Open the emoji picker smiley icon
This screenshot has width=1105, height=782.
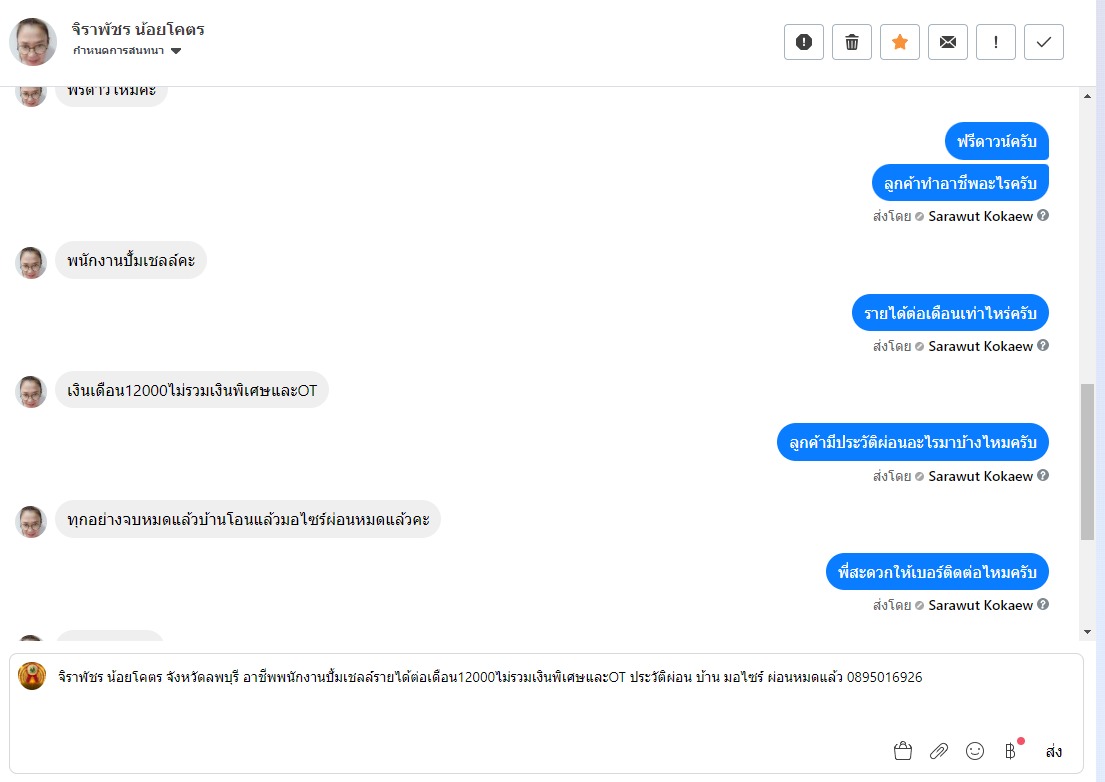coord(975,751)
